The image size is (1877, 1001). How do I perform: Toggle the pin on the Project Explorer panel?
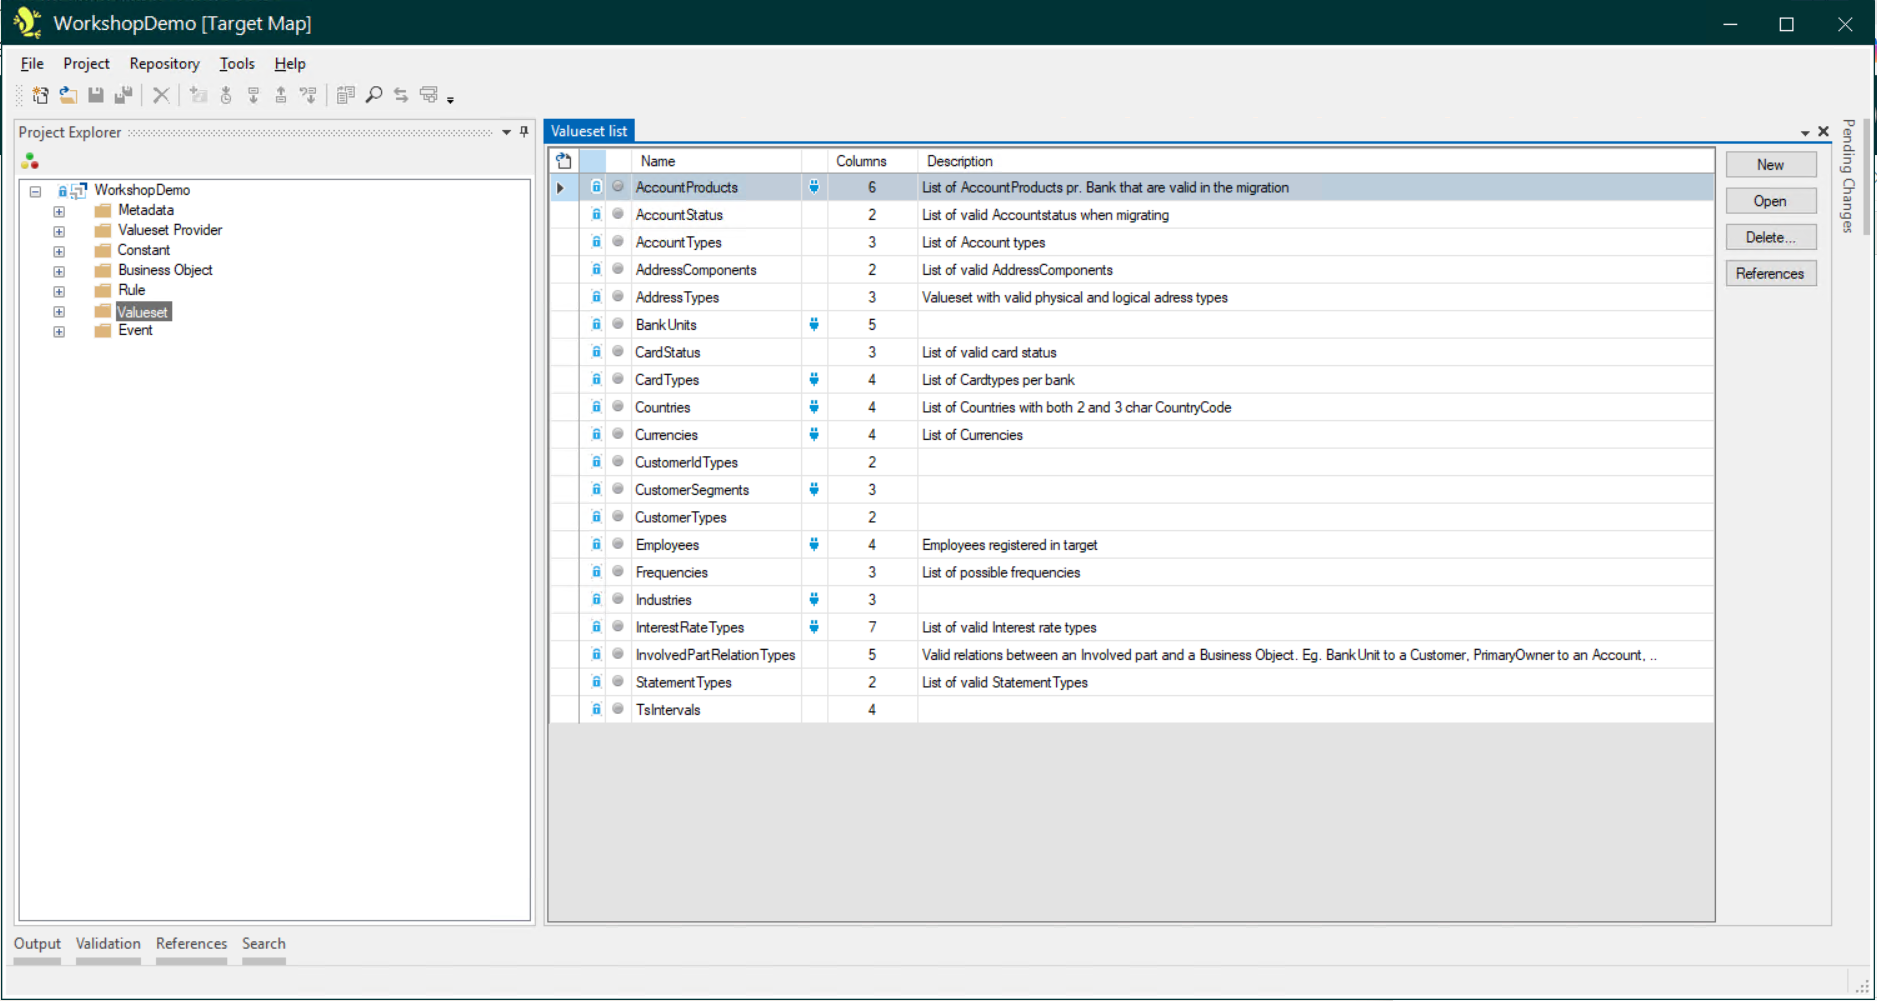523,131
